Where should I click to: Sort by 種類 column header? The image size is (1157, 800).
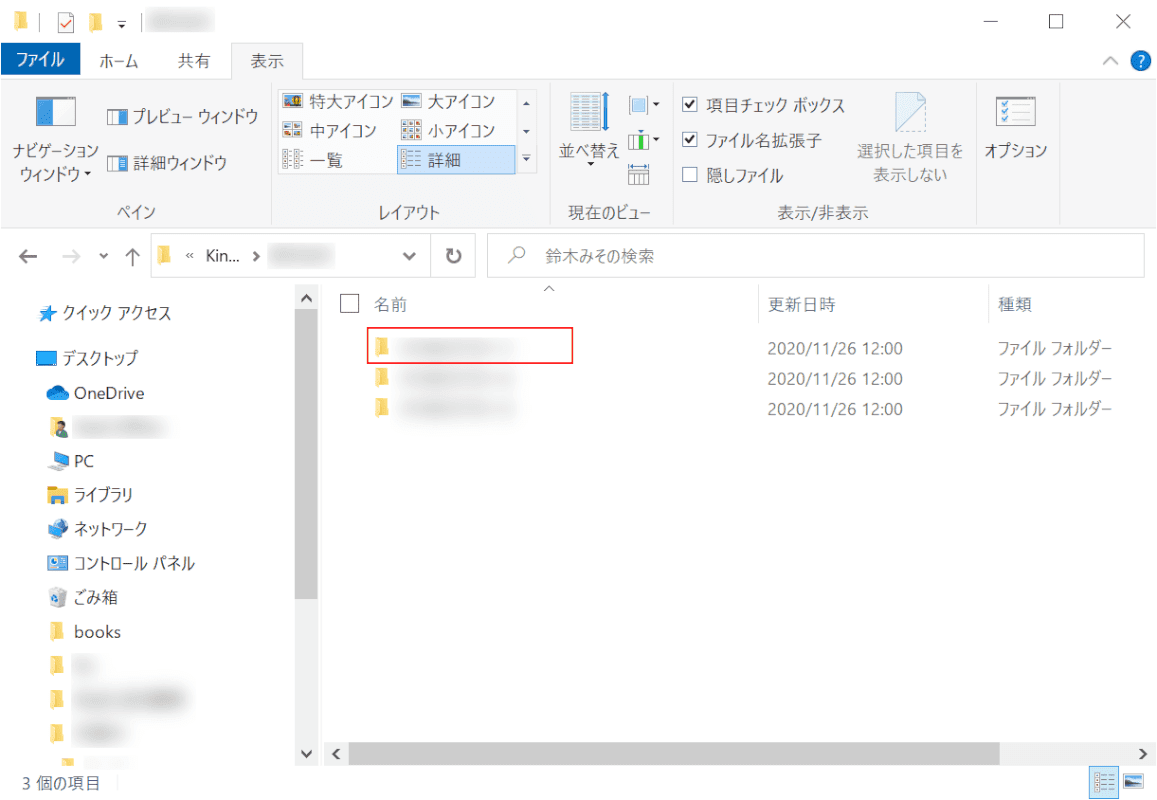[x=1015, y=304]
